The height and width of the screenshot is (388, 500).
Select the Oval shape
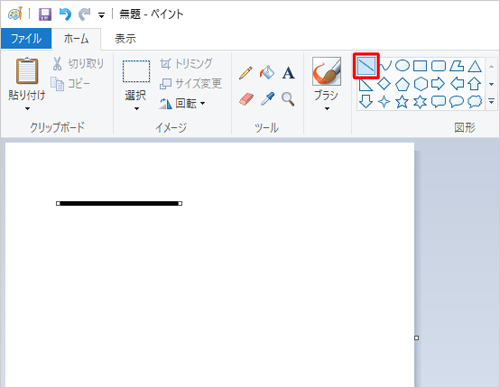(x=402, y=66)
